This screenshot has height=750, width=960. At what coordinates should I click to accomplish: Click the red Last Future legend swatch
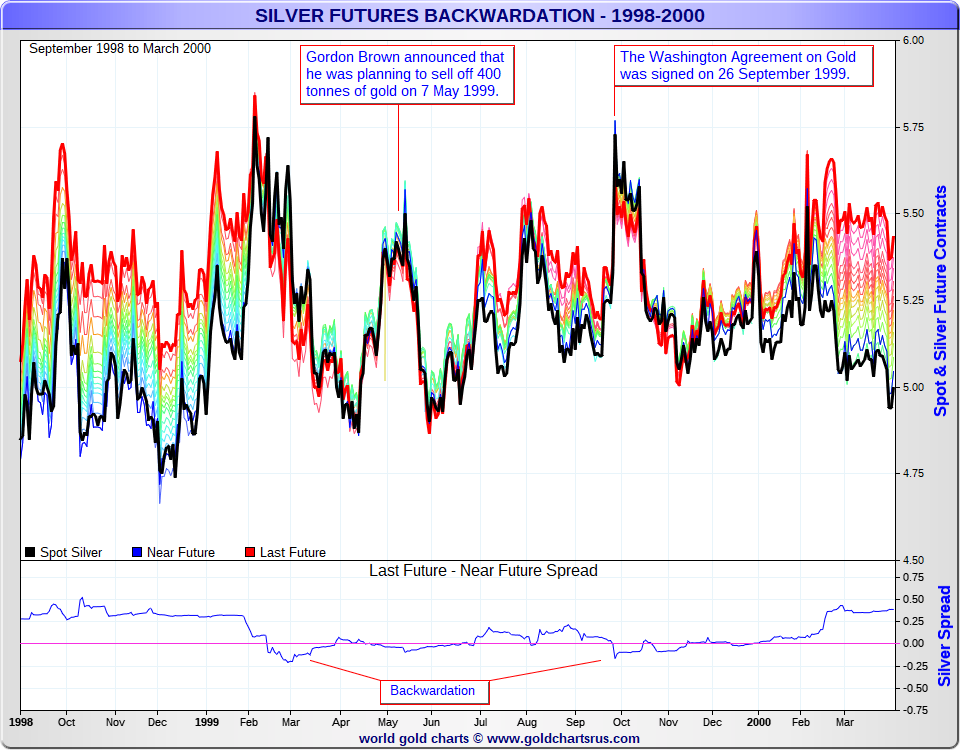250,552
